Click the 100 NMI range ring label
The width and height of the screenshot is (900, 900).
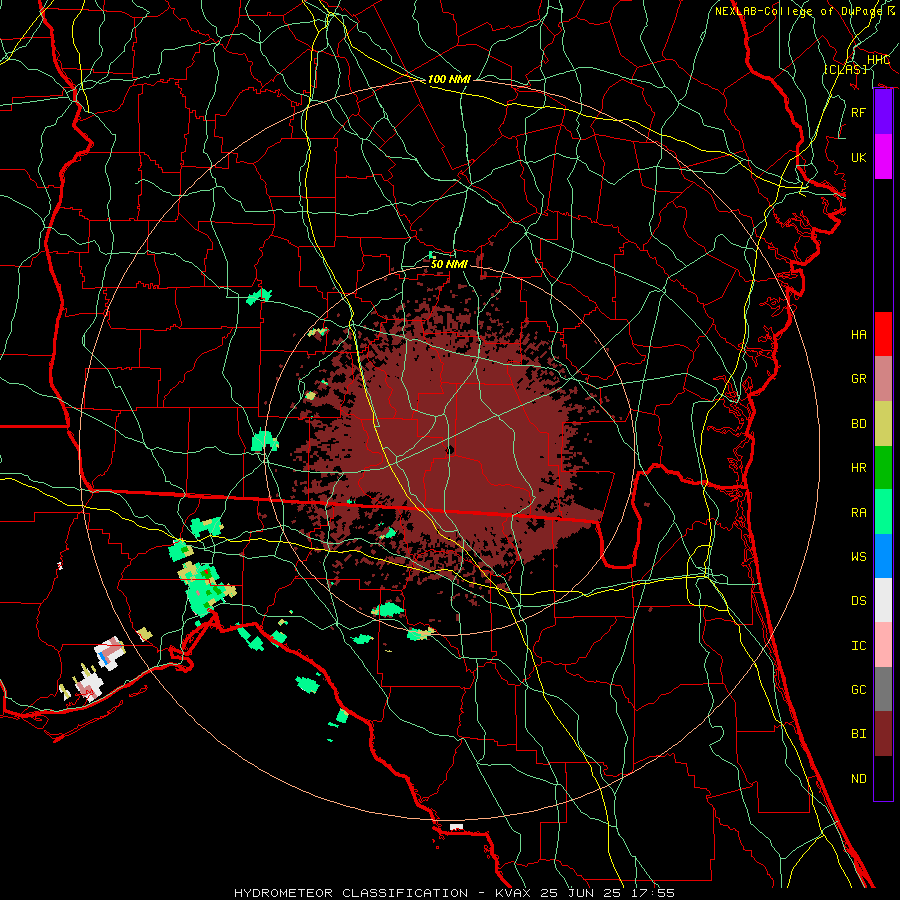(449, 79)
